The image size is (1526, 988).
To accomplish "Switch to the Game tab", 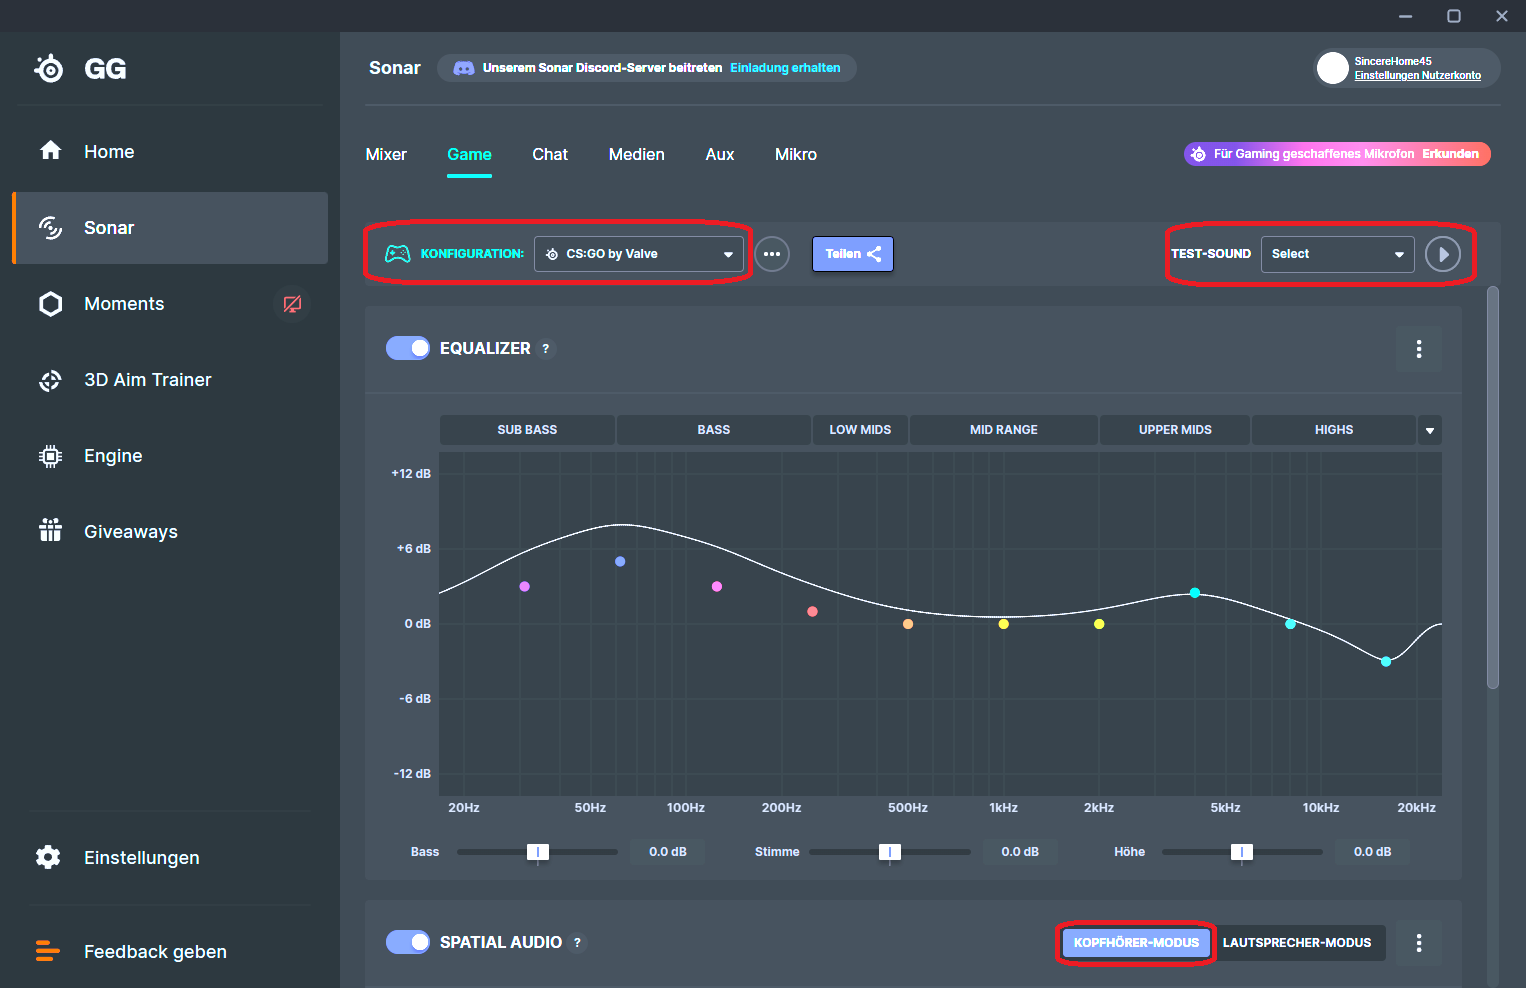I will (x=469, y=154).
